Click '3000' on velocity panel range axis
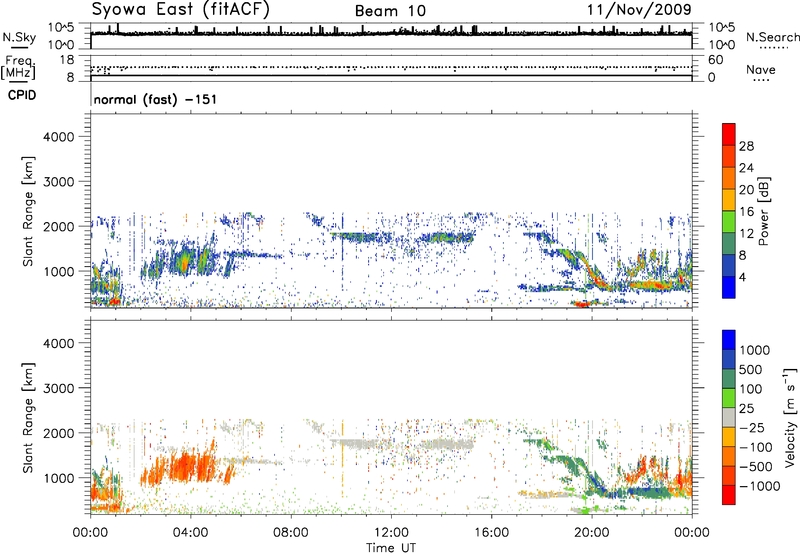This screenshot has width=800, height=554. 58,388
